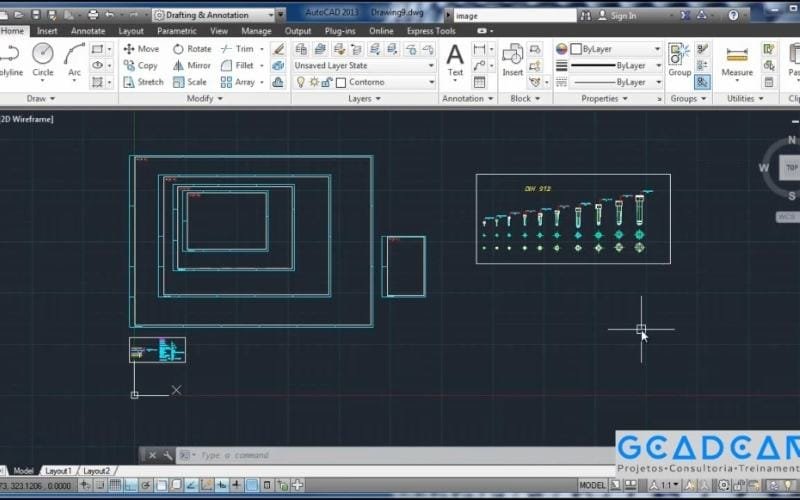Activate the Mirror tool
This screenshot has height=500, width=800.
pyautogui.click(x=192, y=65)
